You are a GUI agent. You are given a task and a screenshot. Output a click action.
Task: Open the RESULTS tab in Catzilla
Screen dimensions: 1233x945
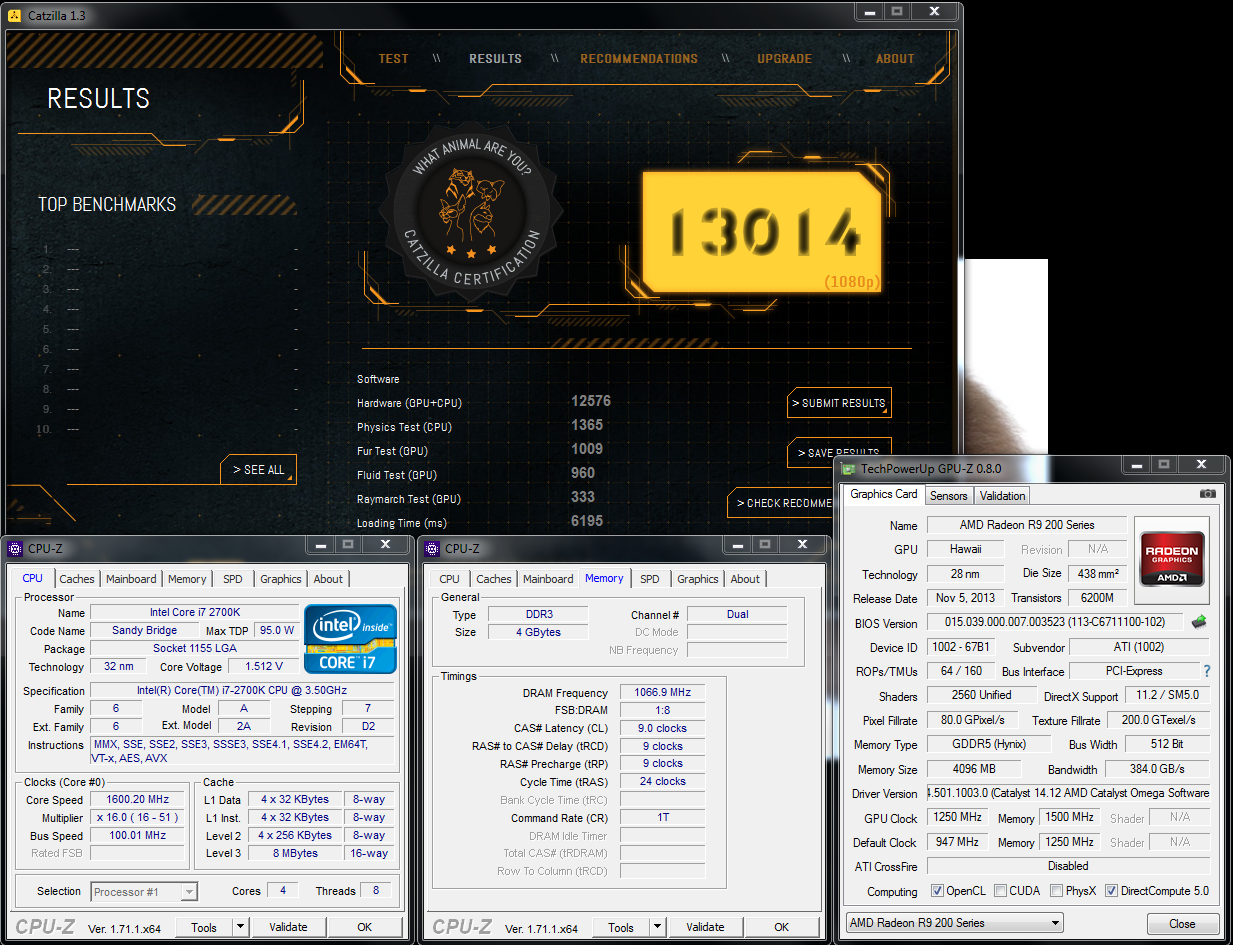(x=495, y=59)
